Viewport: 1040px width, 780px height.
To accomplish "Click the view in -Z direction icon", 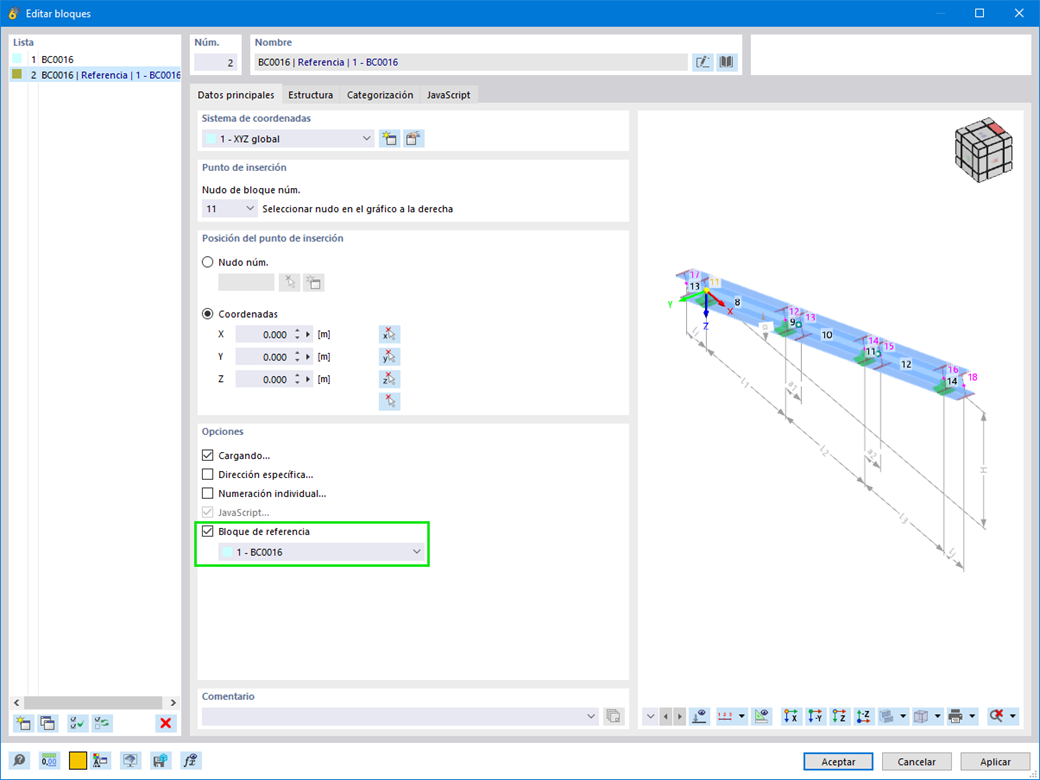I will (x=863, y=716).
